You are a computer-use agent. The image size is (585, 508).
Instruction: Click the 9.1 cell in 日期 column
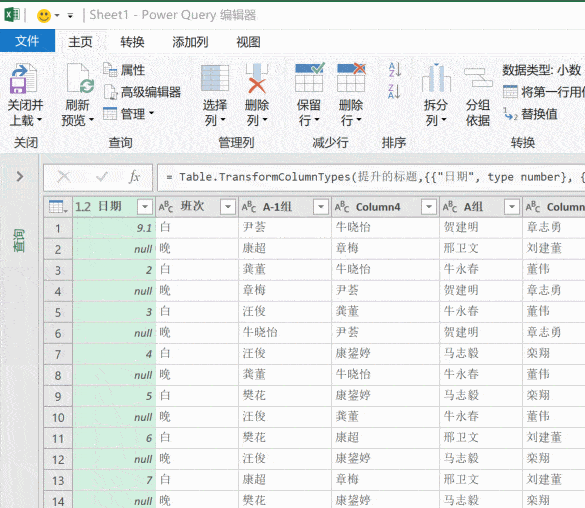(114, 228)
